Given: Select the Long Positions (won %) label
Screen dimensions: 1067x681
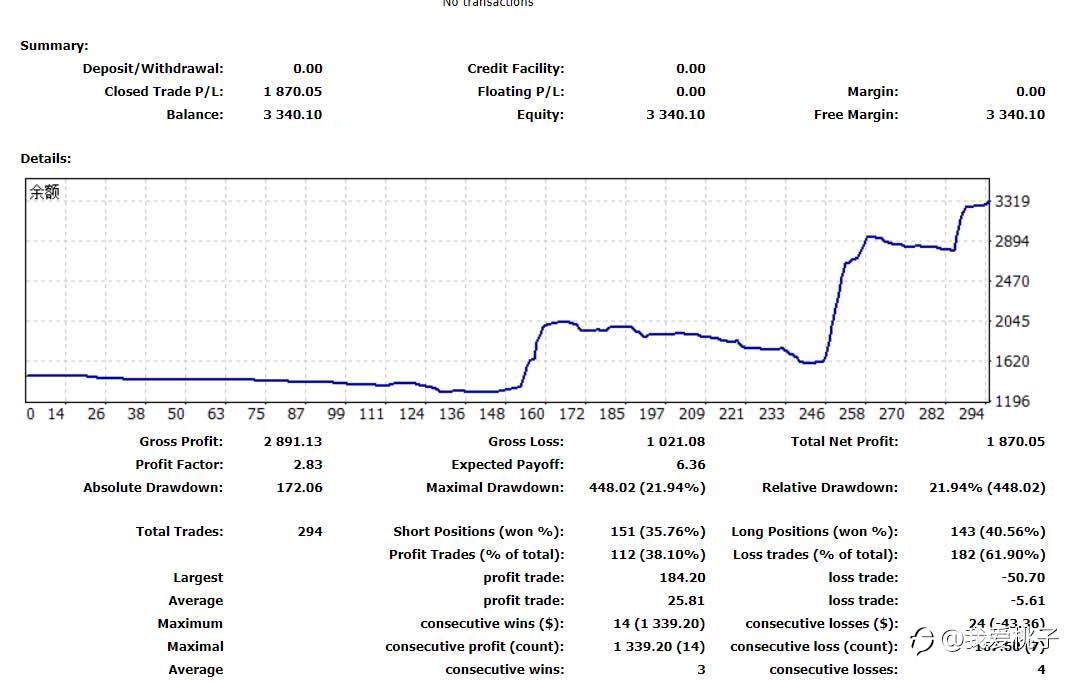Looking at the screenshot, I should [x=815, y=532].
